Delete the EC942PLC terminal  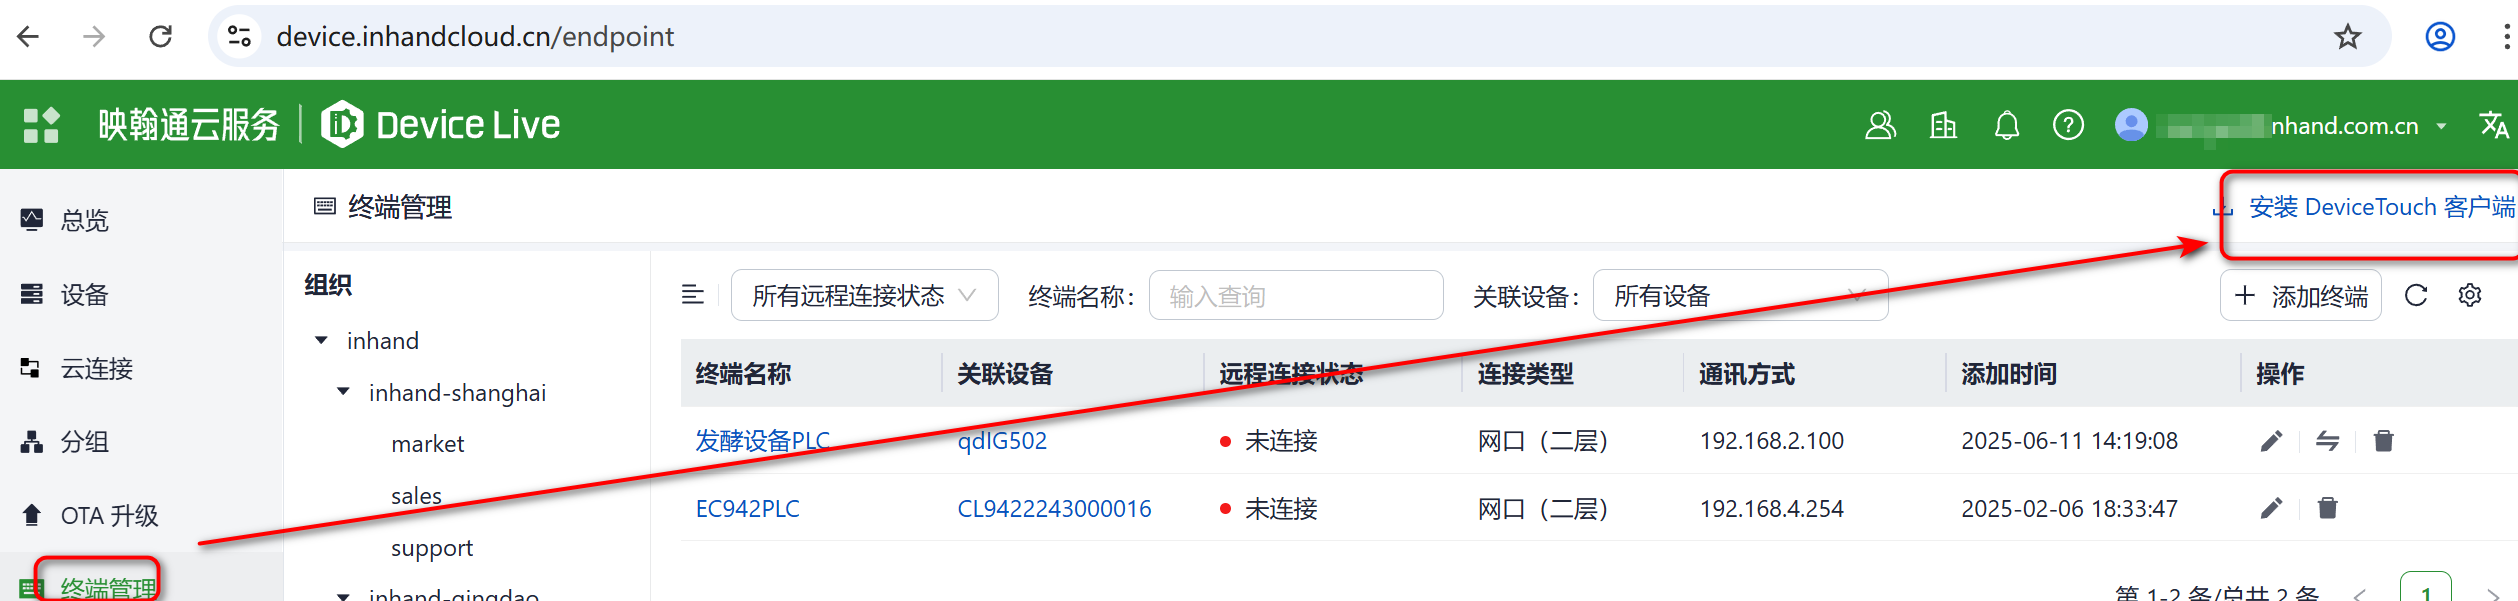click(x=2328, y=508)
